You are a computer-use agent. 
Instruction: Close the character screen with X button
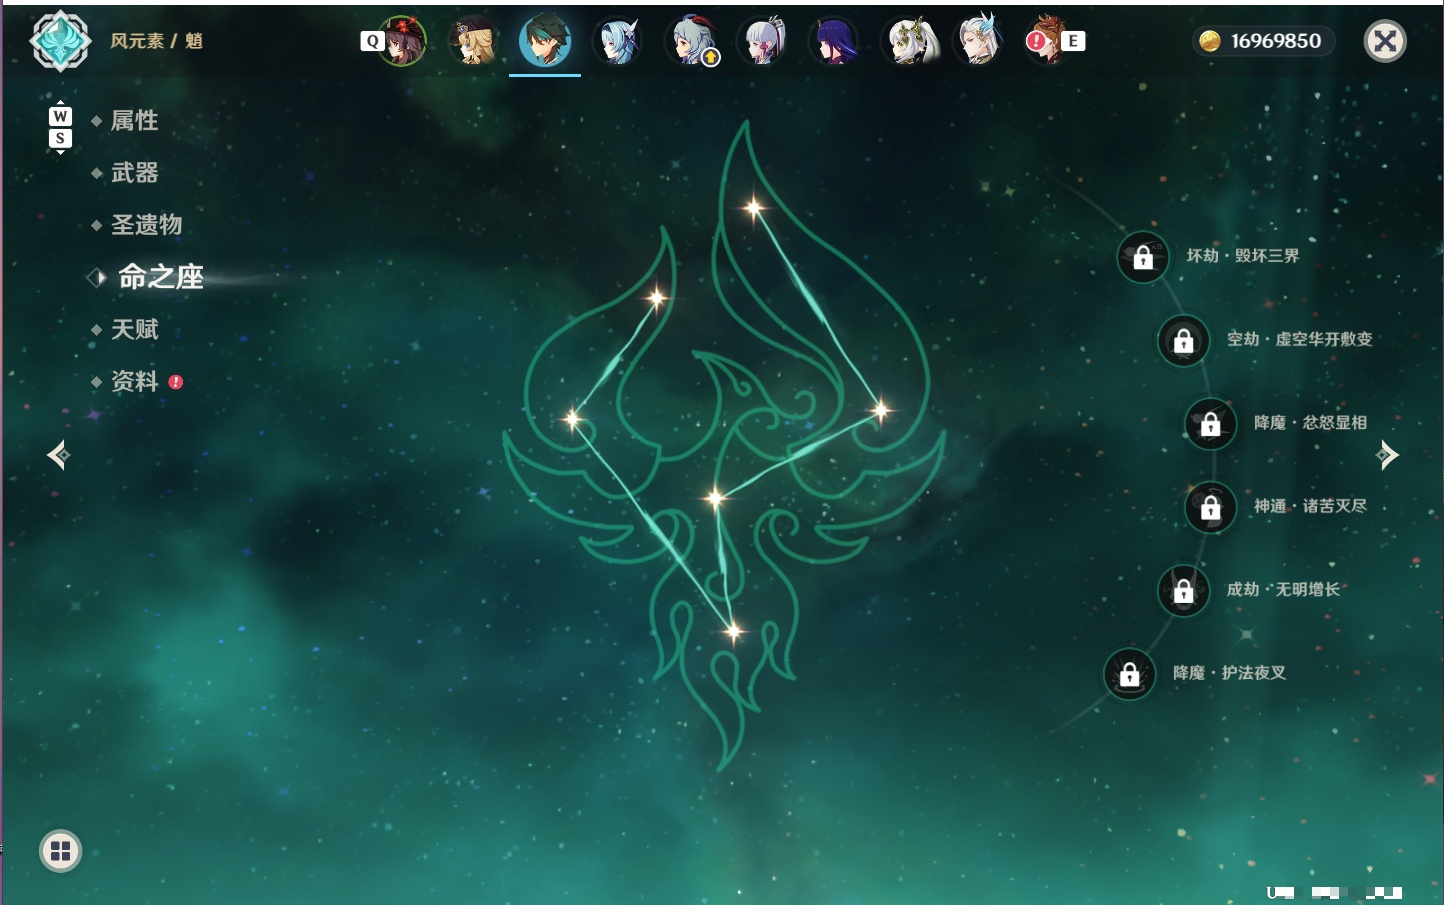pyautogui.click(x=1385, y=41)
